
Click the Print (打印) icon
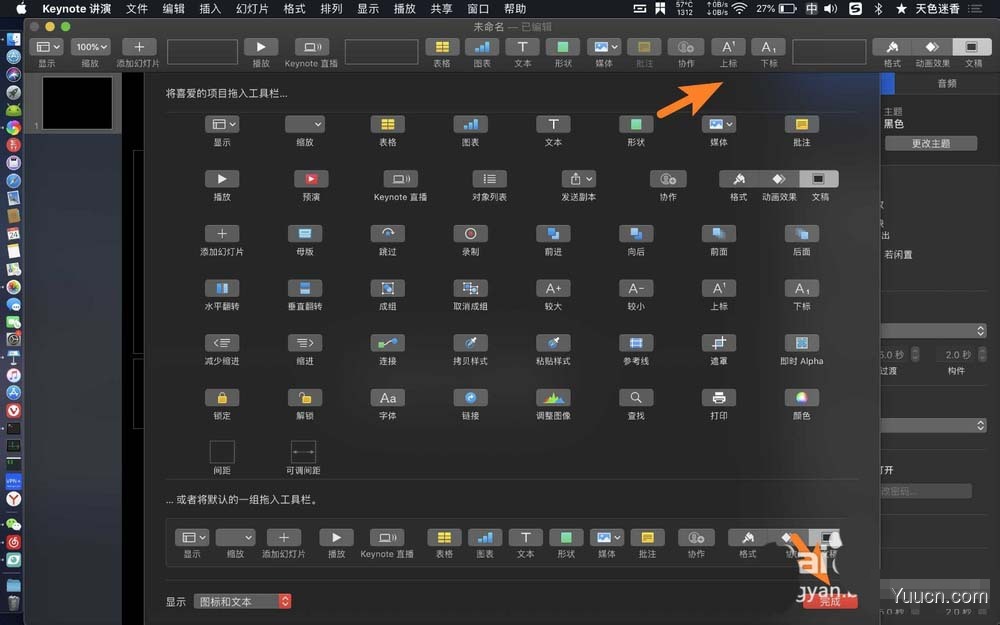(719, 398)
